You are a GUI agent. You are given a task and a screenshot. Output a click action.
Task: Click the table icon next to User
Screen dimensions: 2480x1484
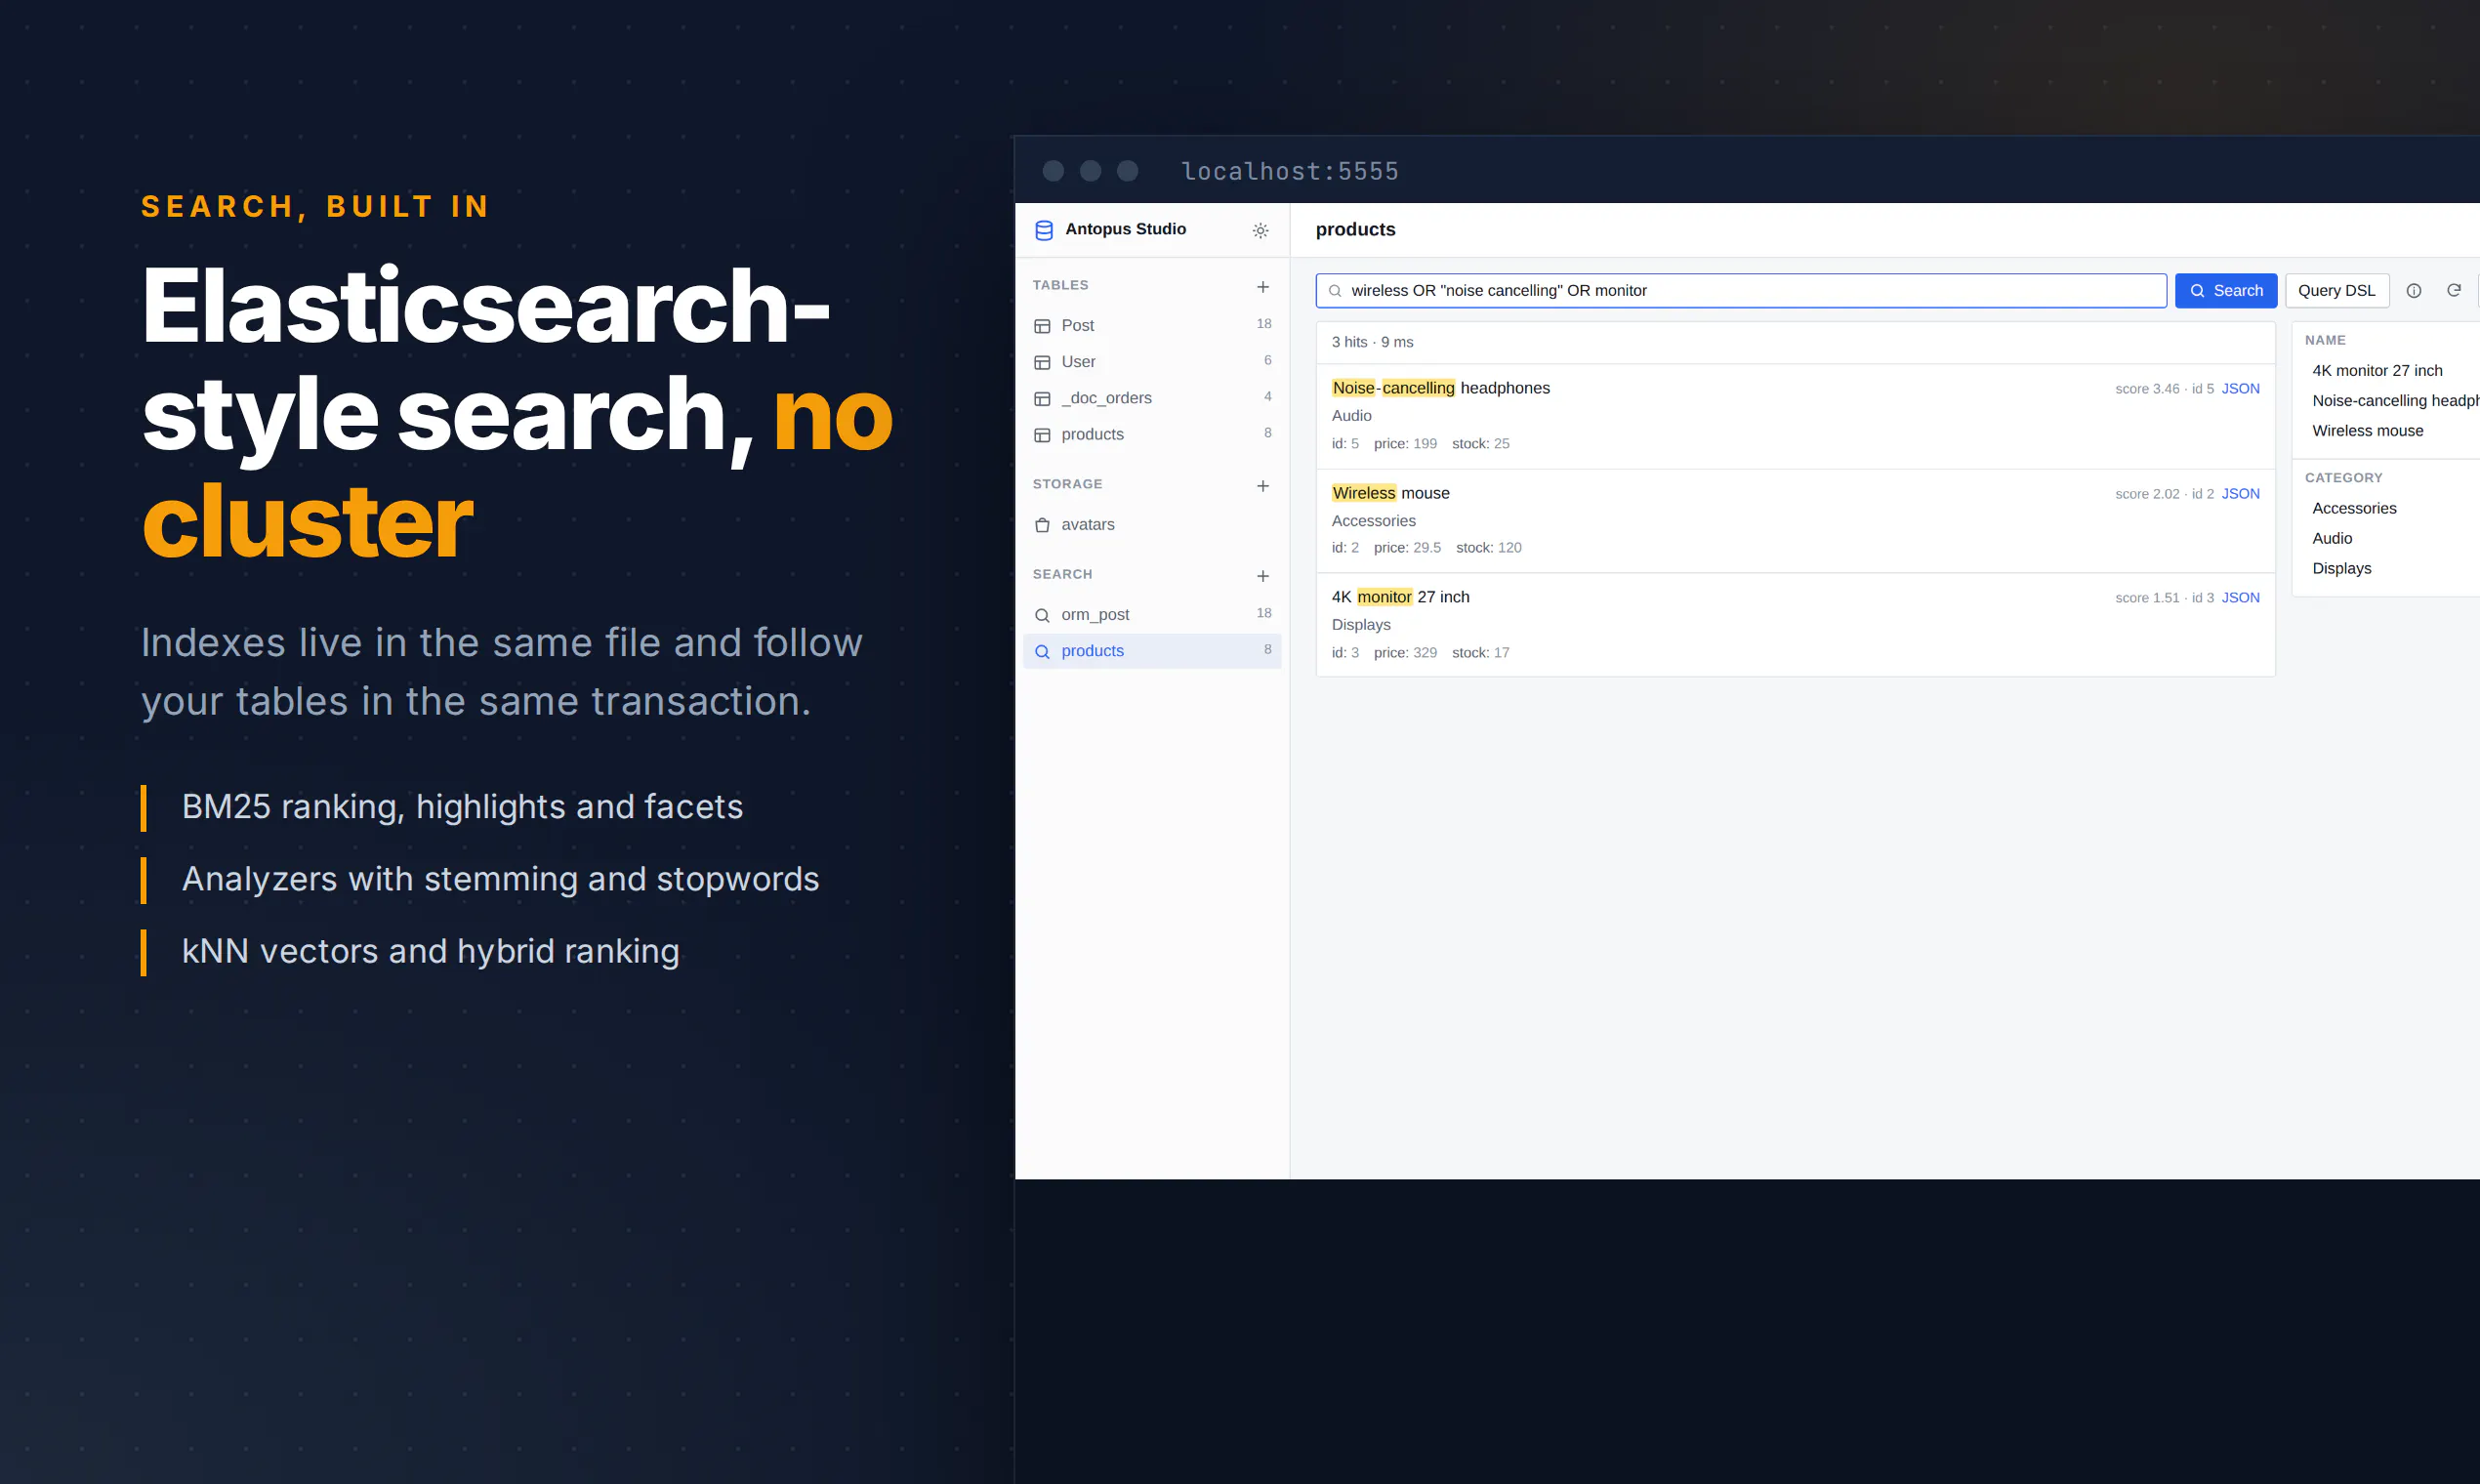(1042, 361)
